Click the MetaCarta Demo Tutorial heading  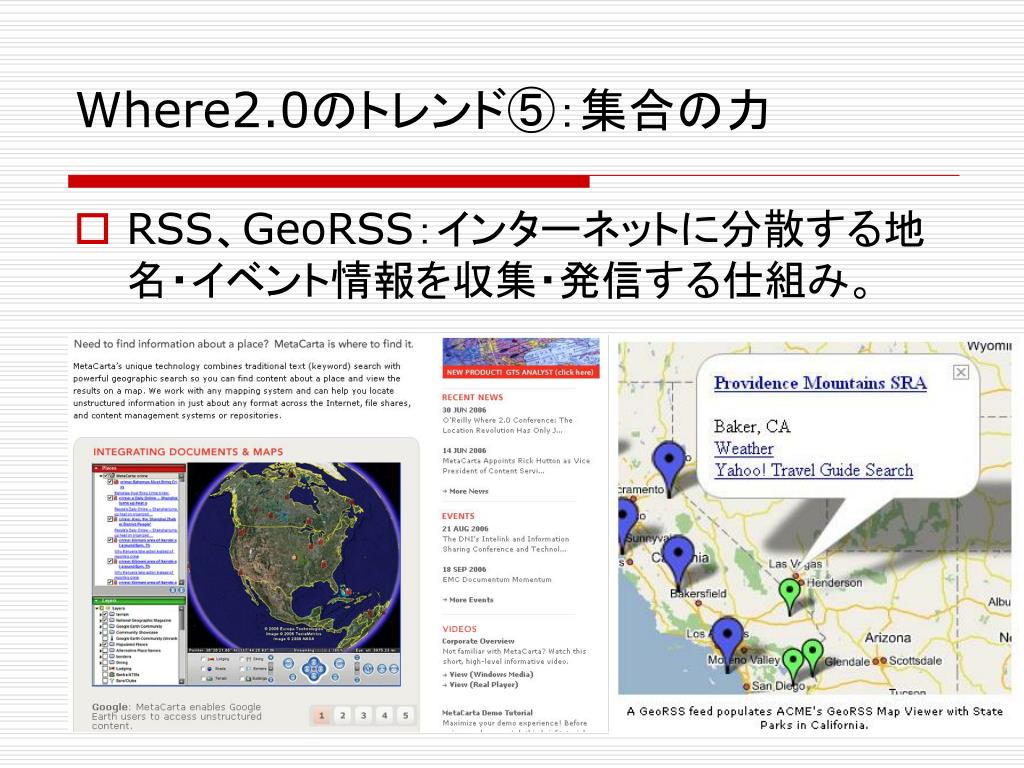487,712
